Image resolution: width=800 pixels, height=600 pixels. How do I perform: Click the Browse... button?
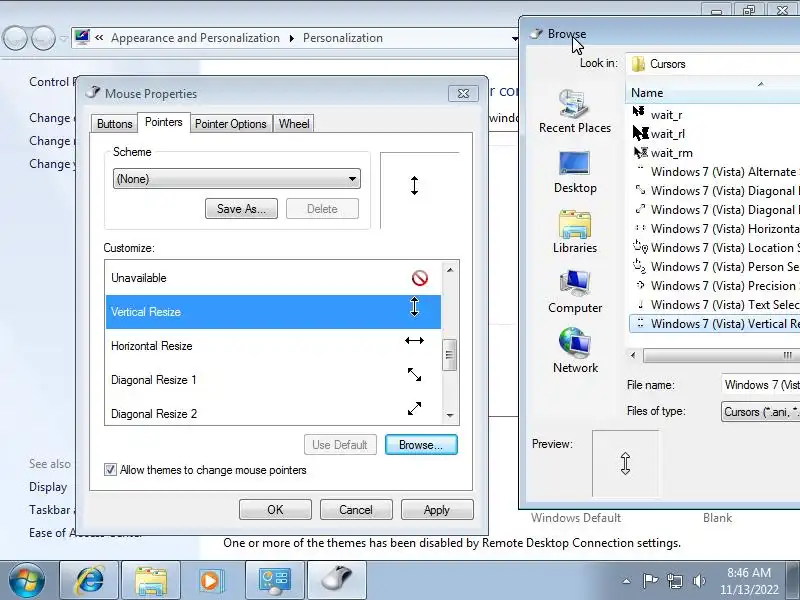tap(421, 445)
